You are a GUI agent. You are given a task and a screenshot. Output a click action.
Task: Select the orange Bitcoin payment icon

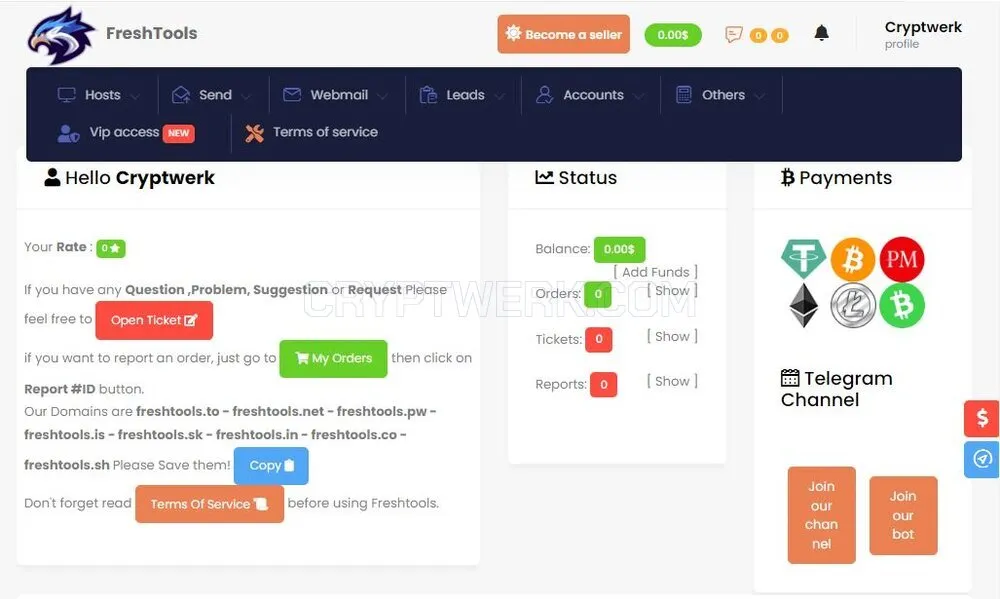coord(853,260)
